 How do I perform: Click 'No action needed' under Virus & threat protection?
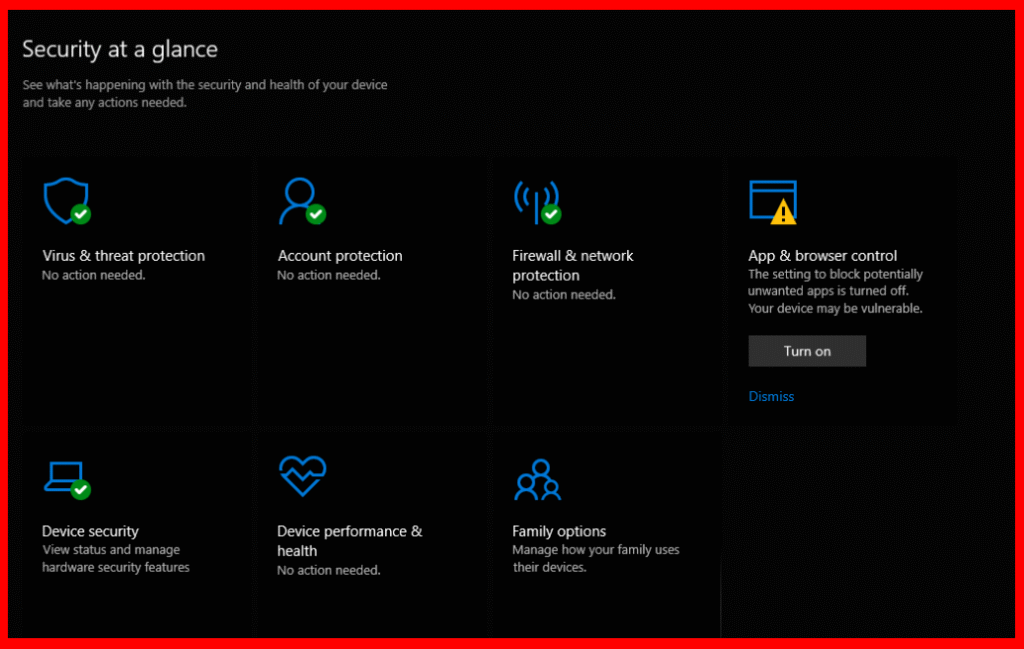(93, 276)
